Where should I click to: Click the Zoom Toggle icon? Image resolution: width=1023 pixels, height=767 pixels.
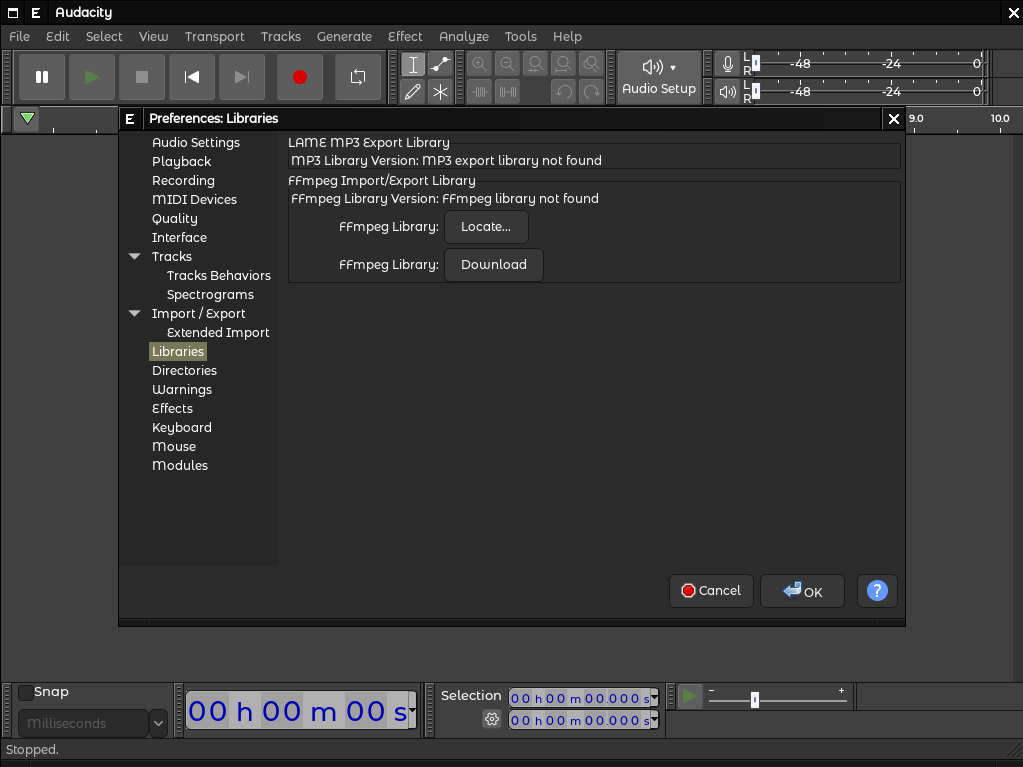click(591, 64)
